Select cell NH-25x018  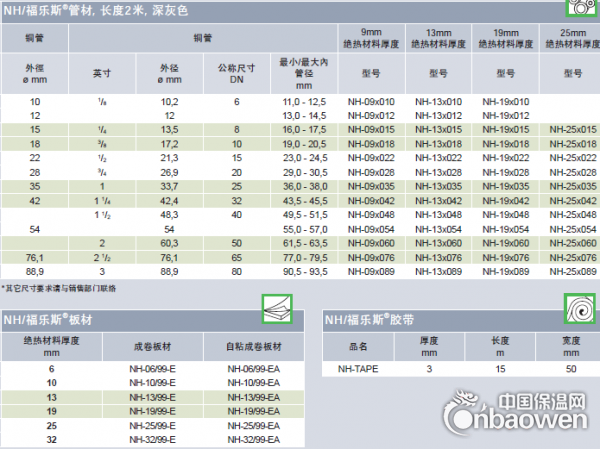[573, 144]
